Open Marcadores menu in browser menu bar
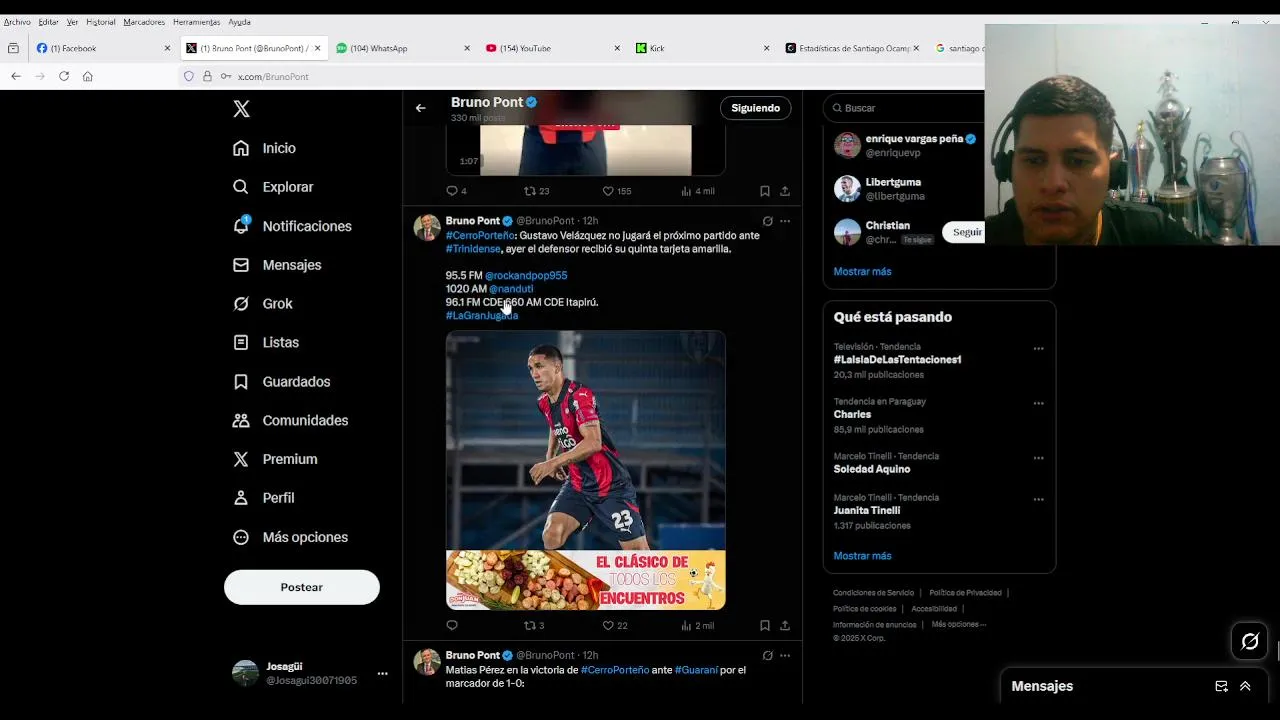 [x=145, y=22]
